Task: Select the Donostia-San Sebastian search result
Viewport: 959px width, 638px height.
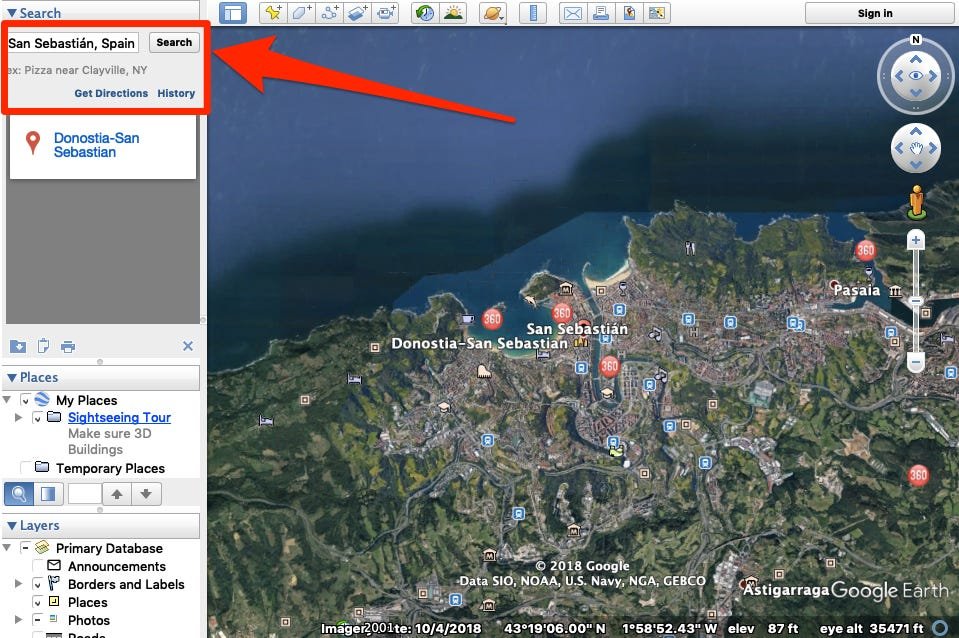Action: pos(96,145)
